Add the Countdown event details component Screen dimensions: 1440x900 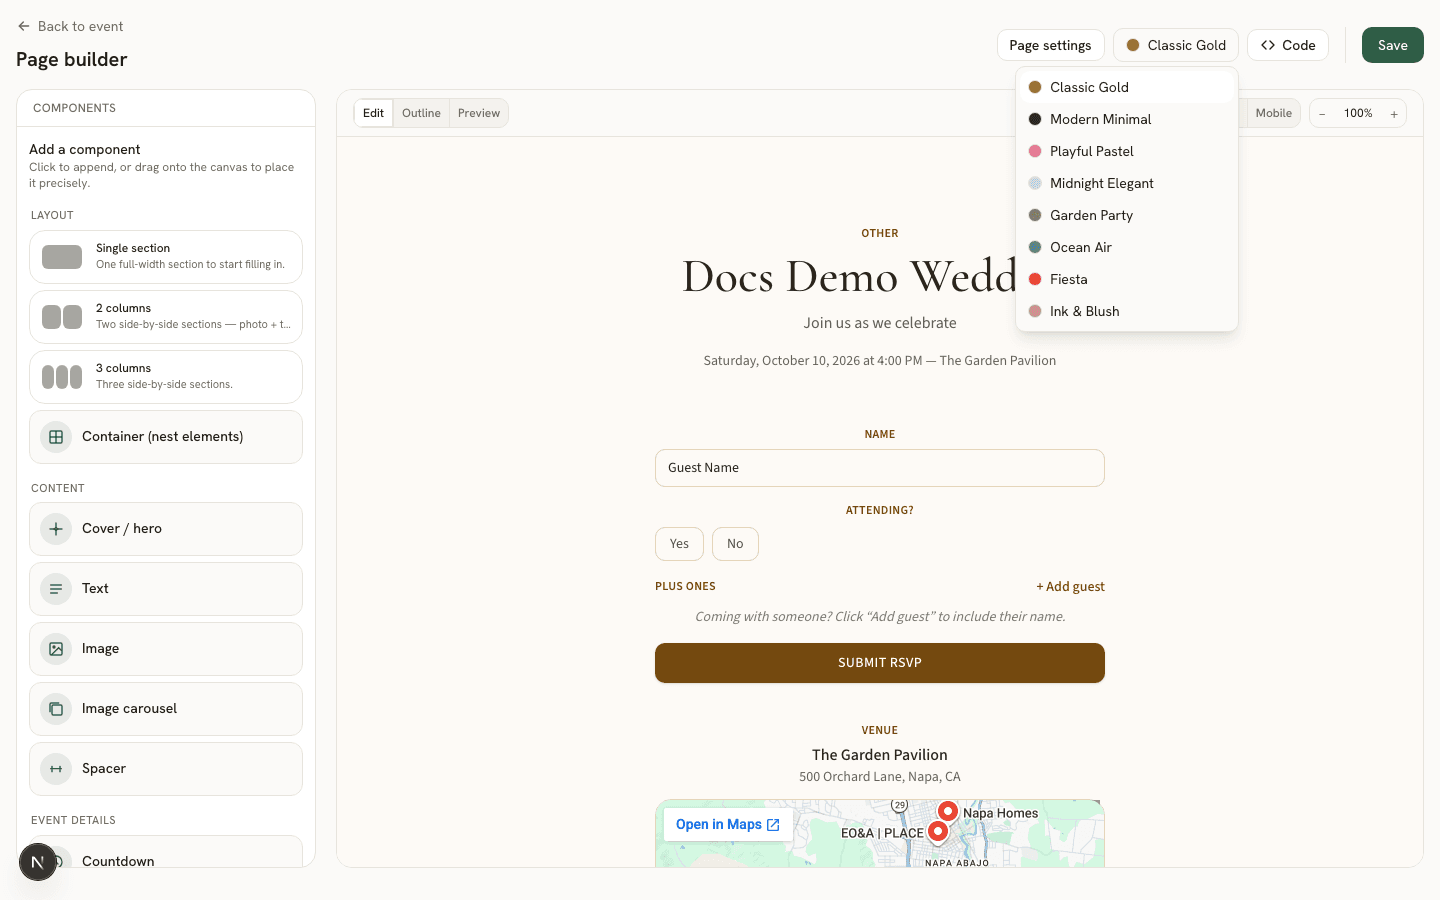point(166,852)
